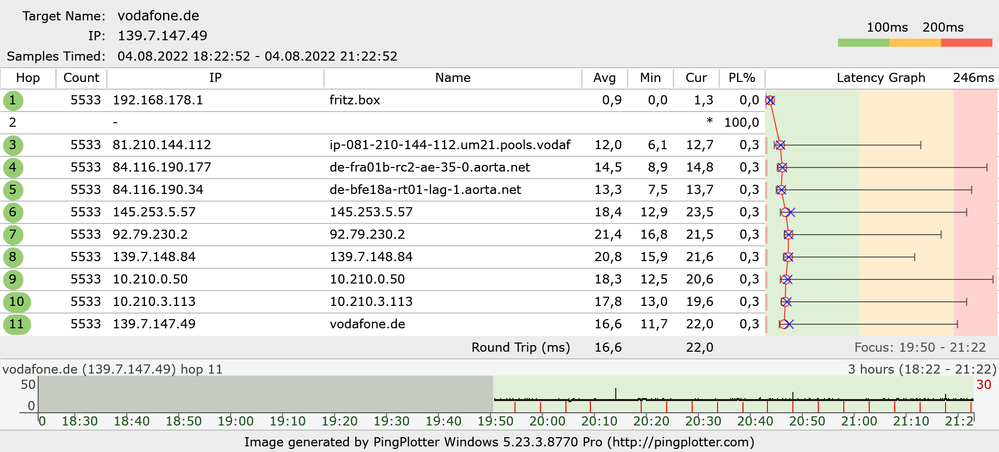Click the grayed-out region of the timeline graph
The height and width of the screenshot is (452, 999).
266,393
